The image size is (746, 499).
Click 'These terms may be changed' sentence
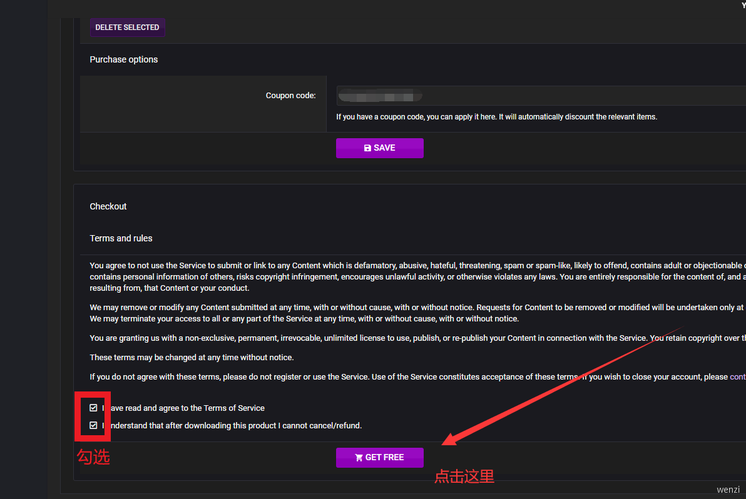pos(191,358)
